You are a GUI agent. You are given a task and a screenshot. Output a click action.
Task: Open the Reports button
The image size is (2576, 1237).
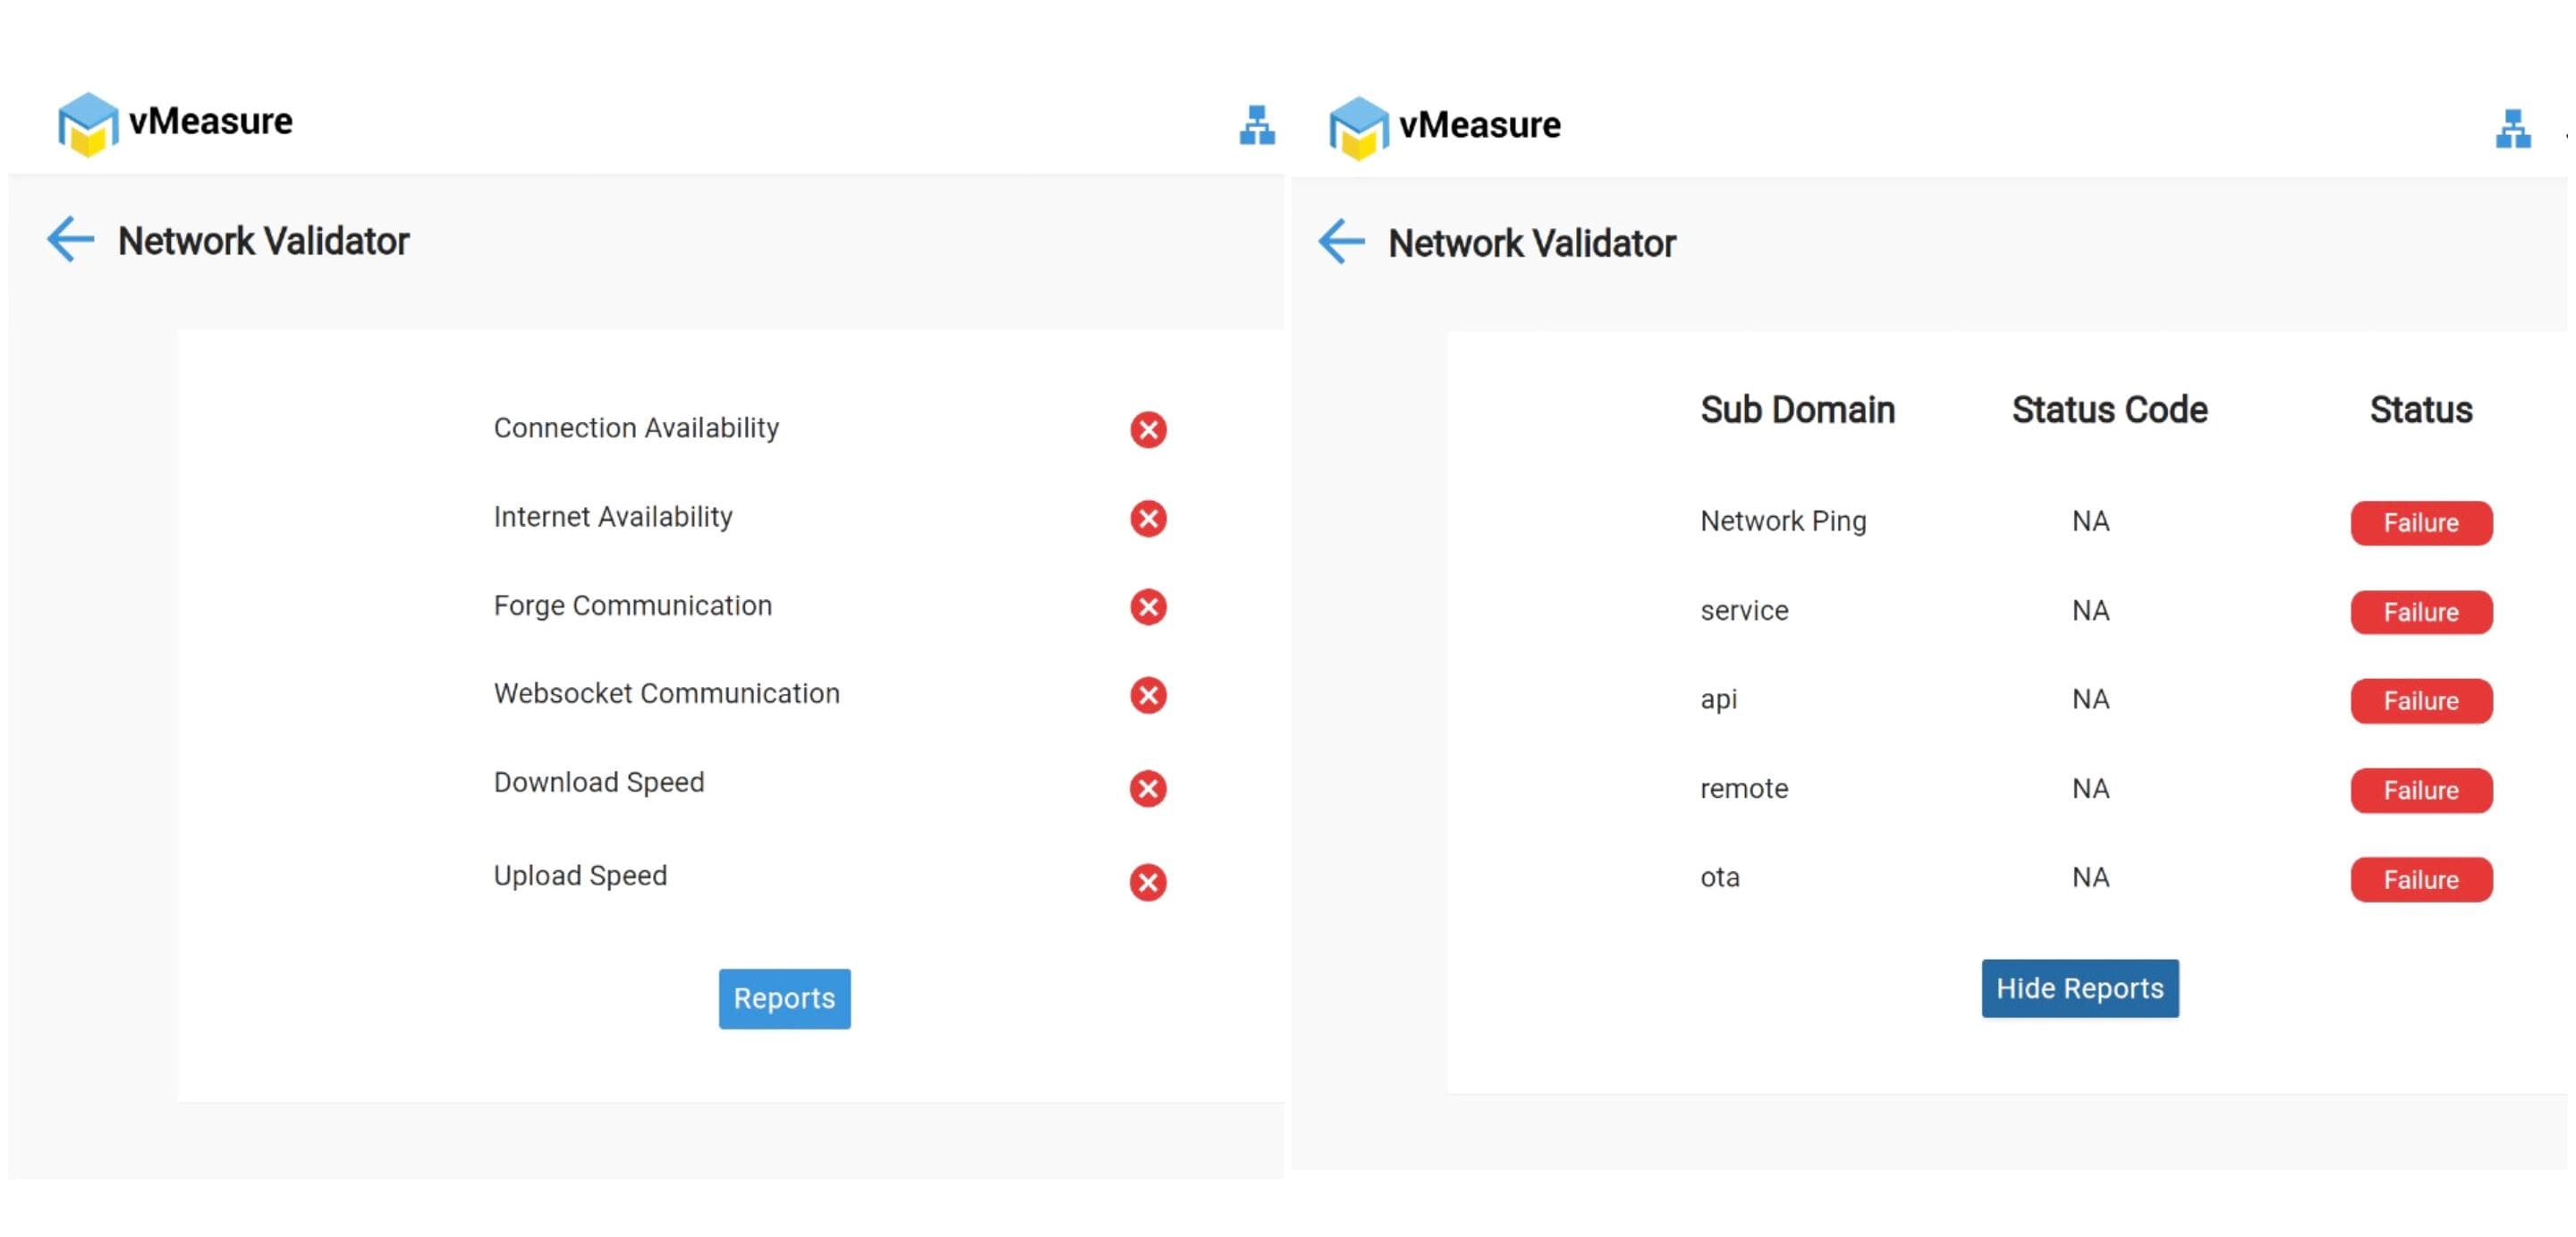[784, 998]
